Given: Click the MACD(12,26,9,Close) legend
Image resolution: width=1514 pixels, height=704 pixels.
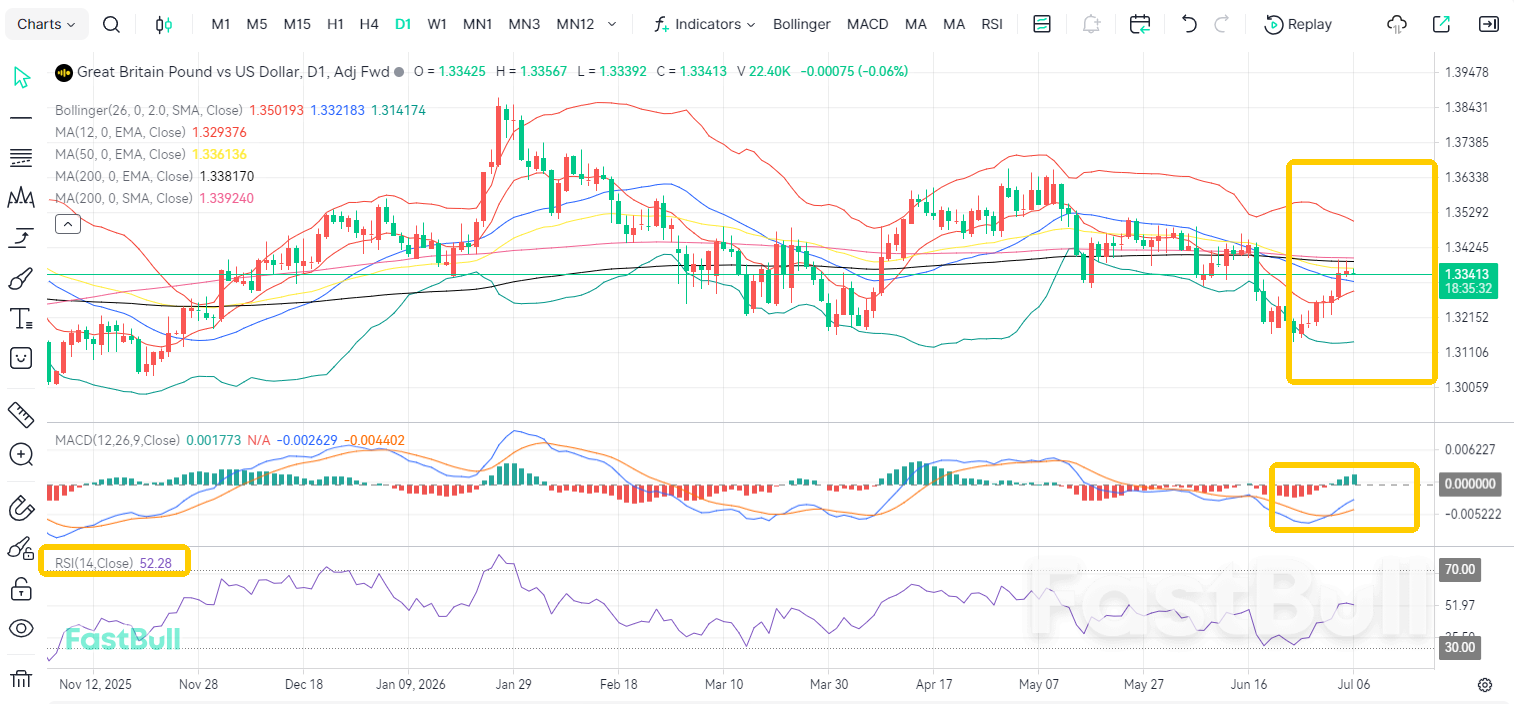Looking at the screenshot, I should [x=118, y=440].
